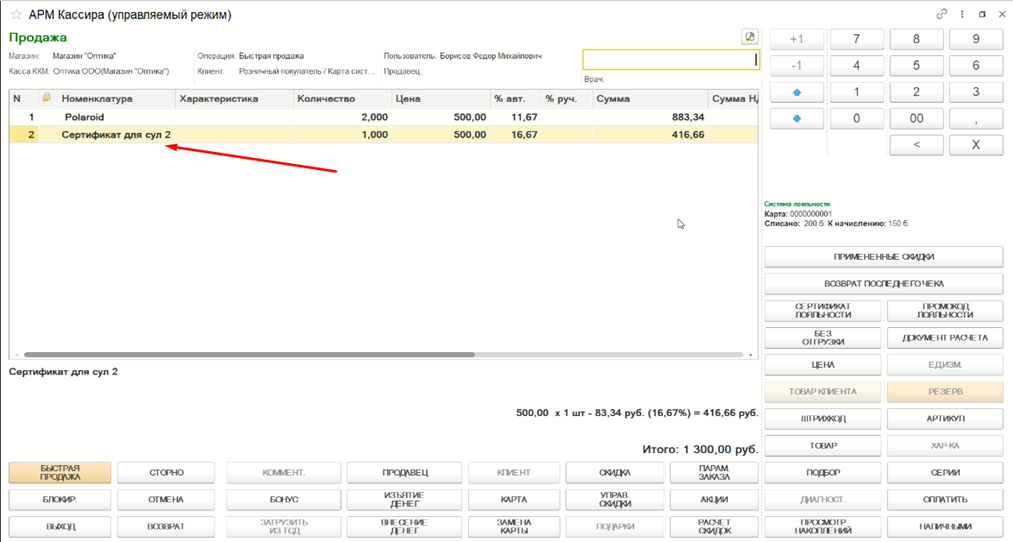Click the green icon above the numeric keypad
Viewport: 1013px width, 542px height.
coord(749,37)
